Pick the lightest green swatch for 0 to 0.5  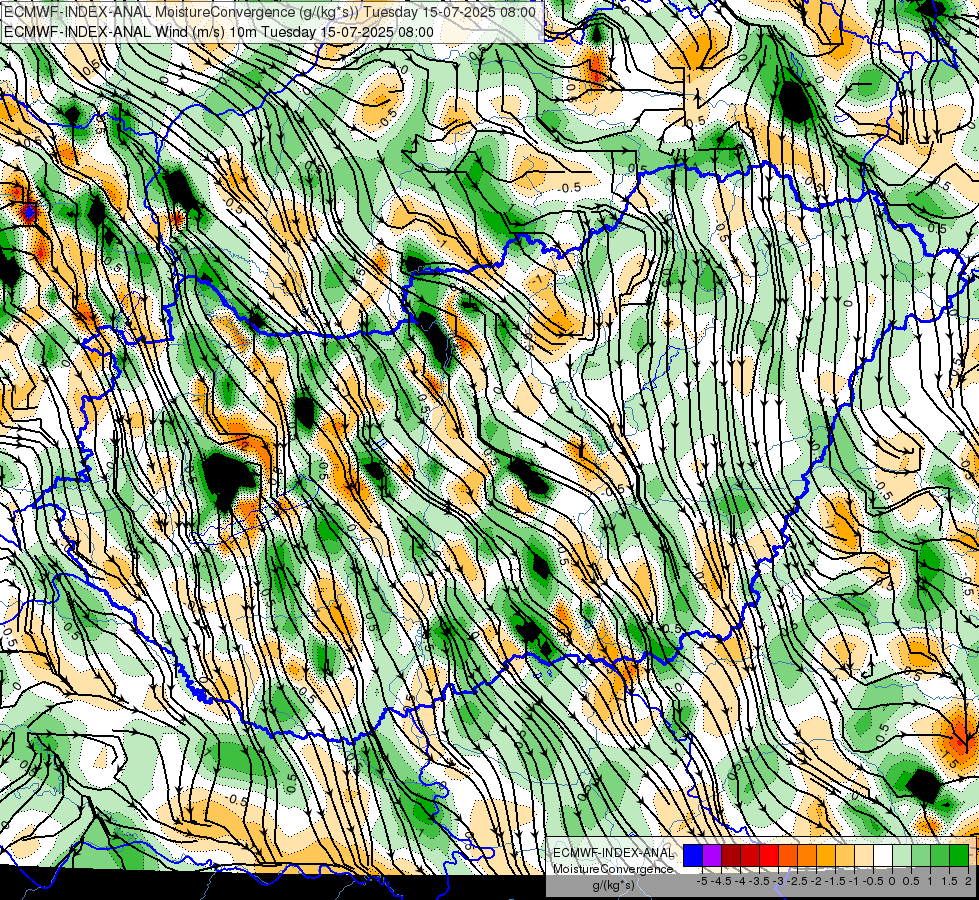pyautogui.click(x=902, y=856)
